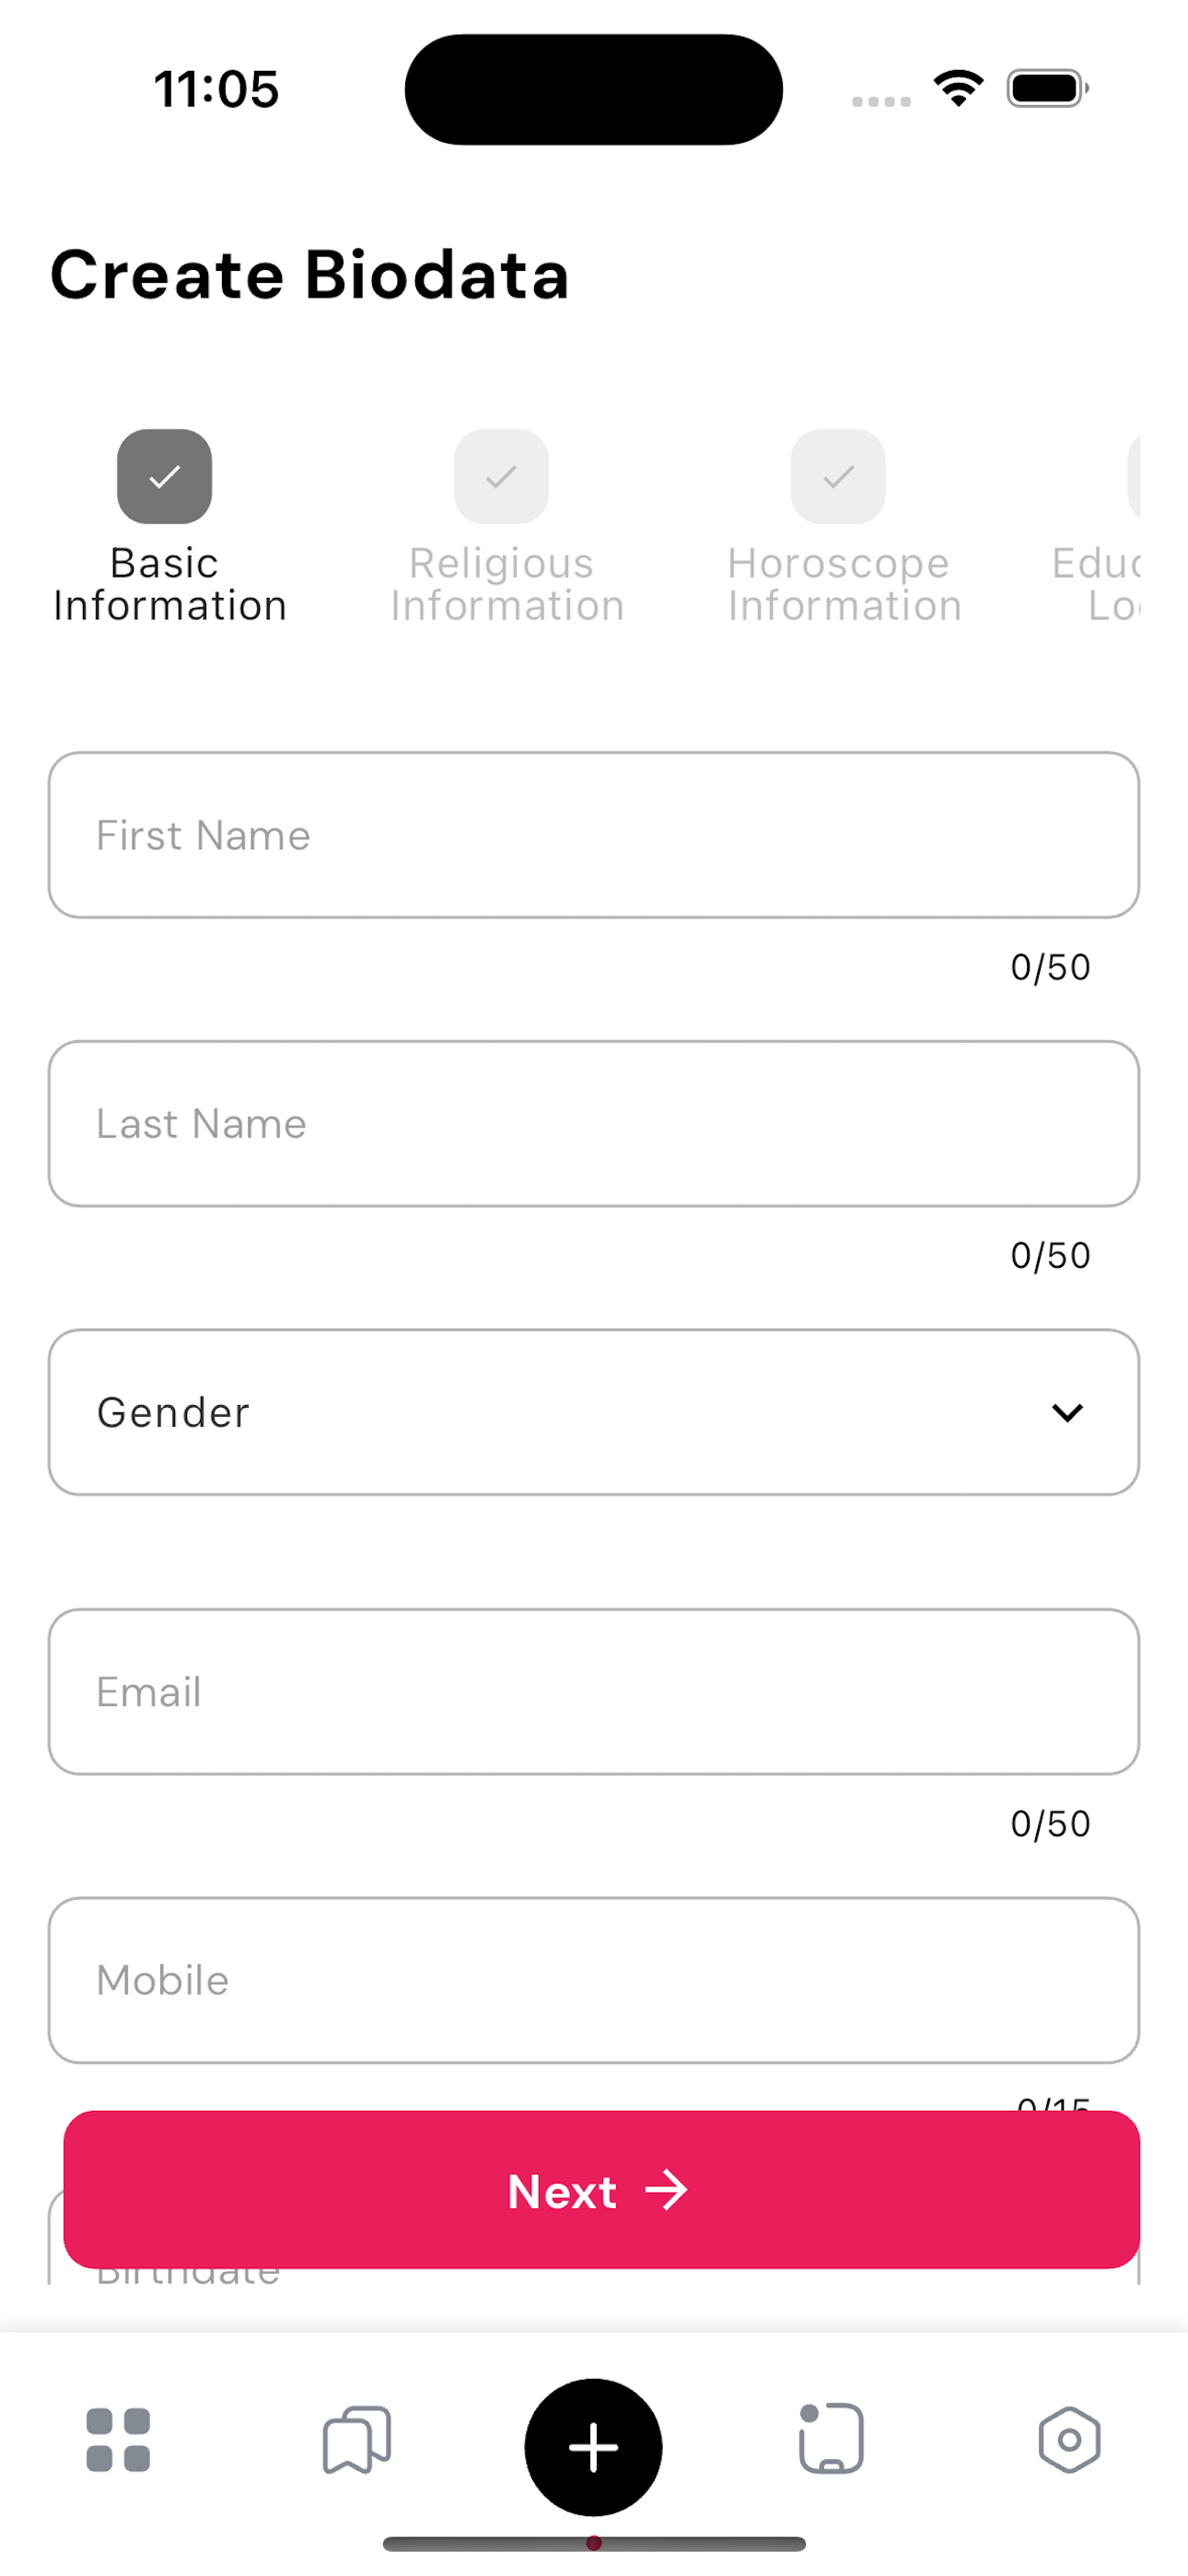Screen dimensions: 1188x2576
Task: Focus the First Name input field
Action: (x=594, y=835)
